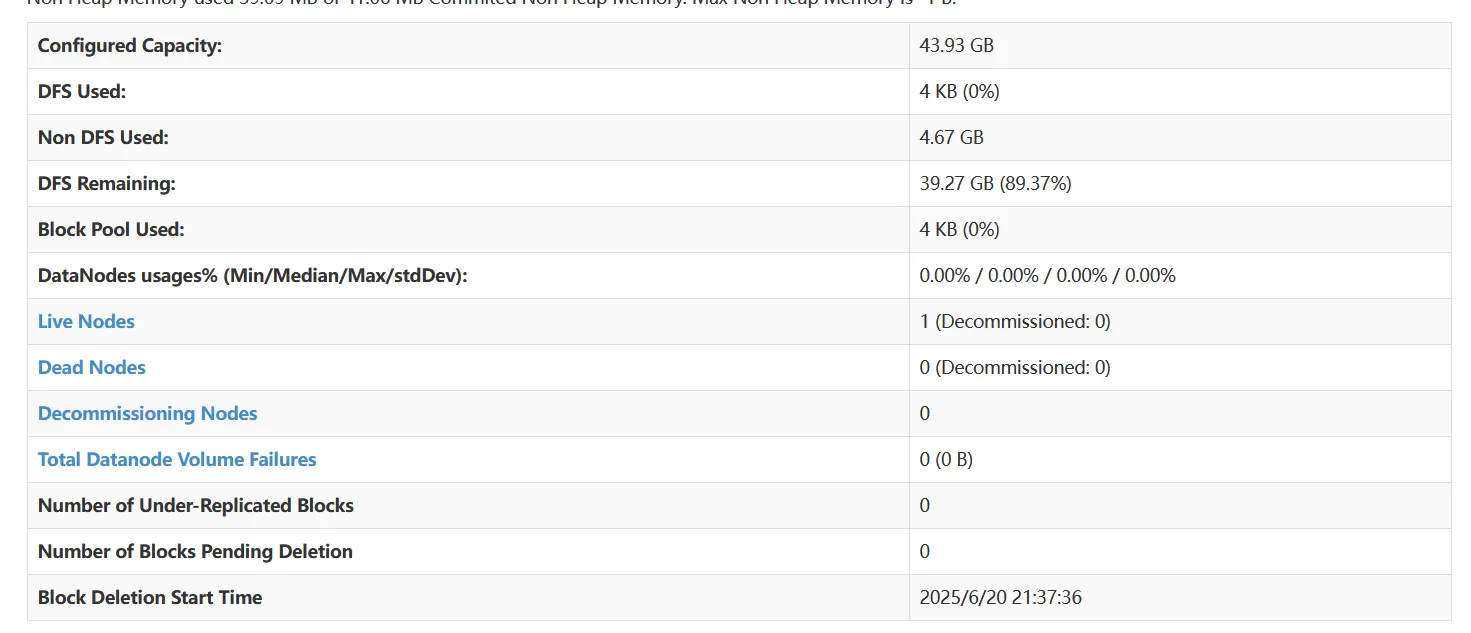Click the Live Nodes count value
1471x633 pixels.
pos(1015,321)
